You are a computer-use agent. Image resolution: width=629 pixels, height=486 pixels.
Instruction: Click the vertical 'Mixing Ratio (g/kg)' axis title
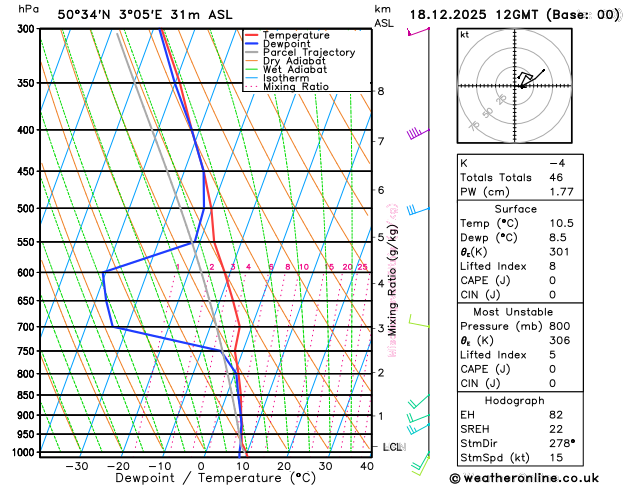click(x=392, y=280)
